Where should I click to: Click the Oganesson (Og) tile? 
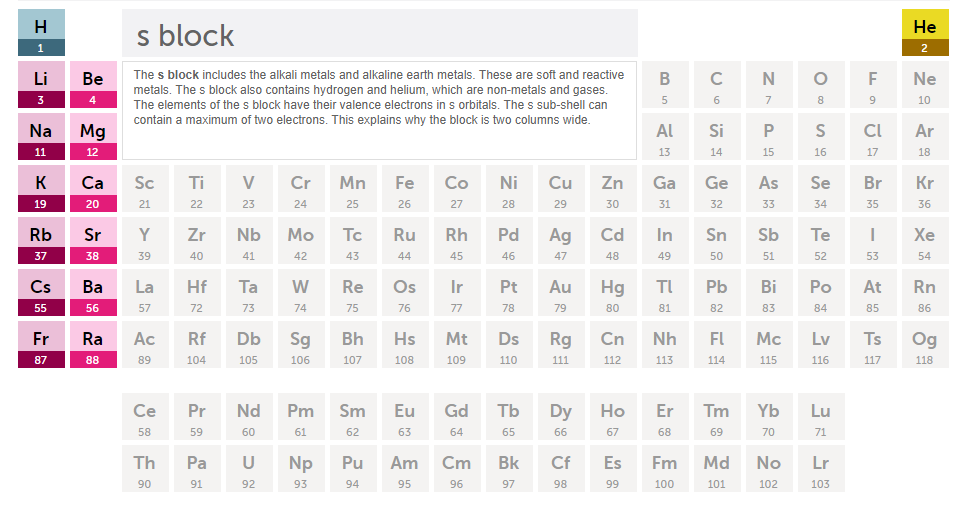925,345
